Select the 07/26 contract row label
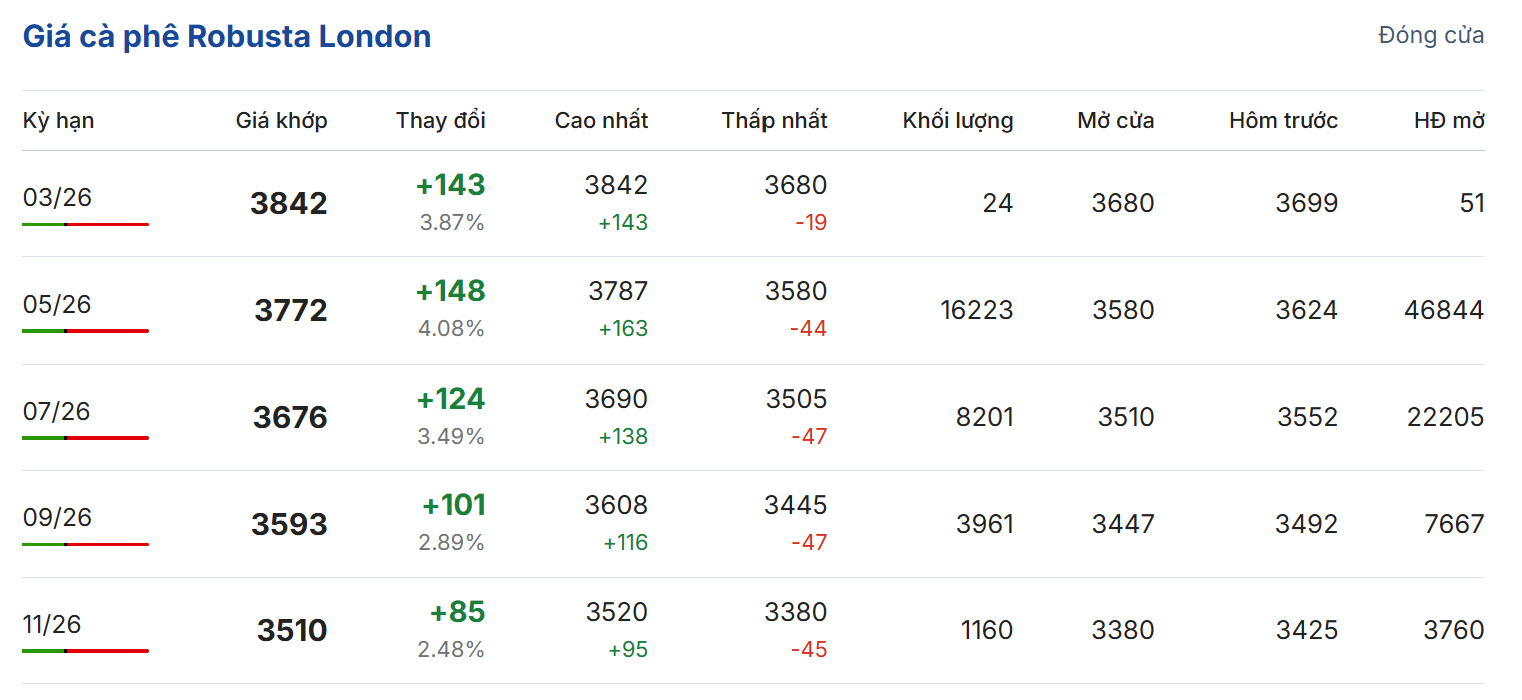The image size is (1522, 700). (x=57, y=412)
